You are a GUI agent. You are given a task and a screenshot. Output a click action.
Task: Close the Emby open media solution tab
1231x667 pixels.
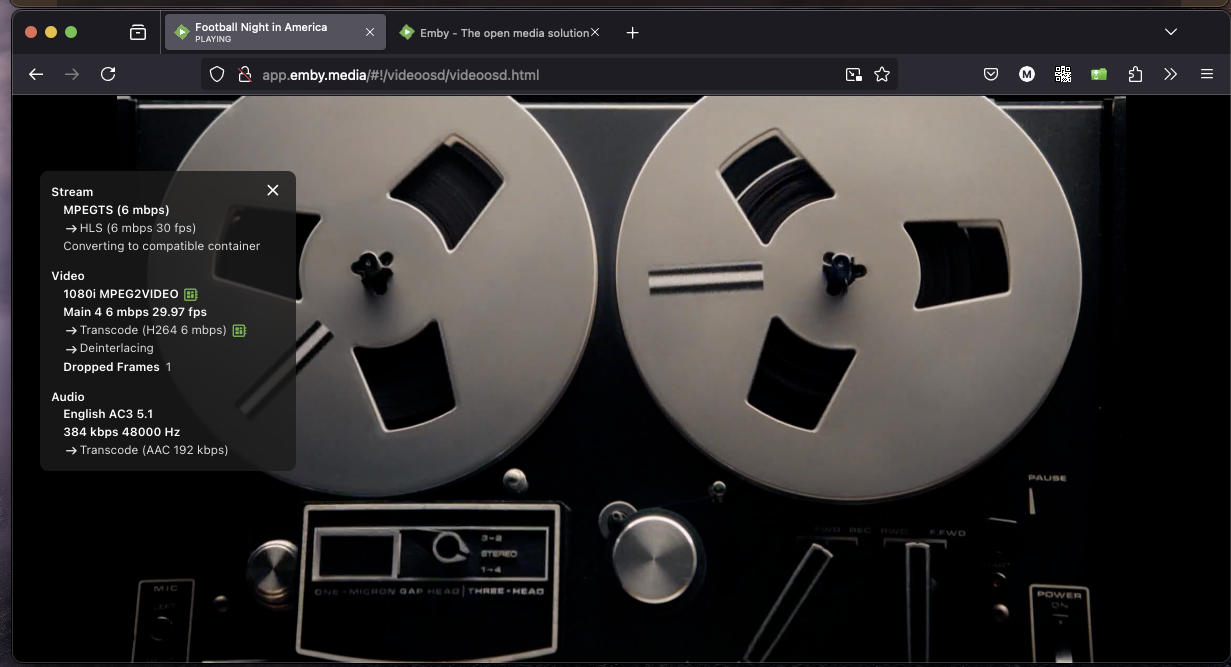point(595,32)
